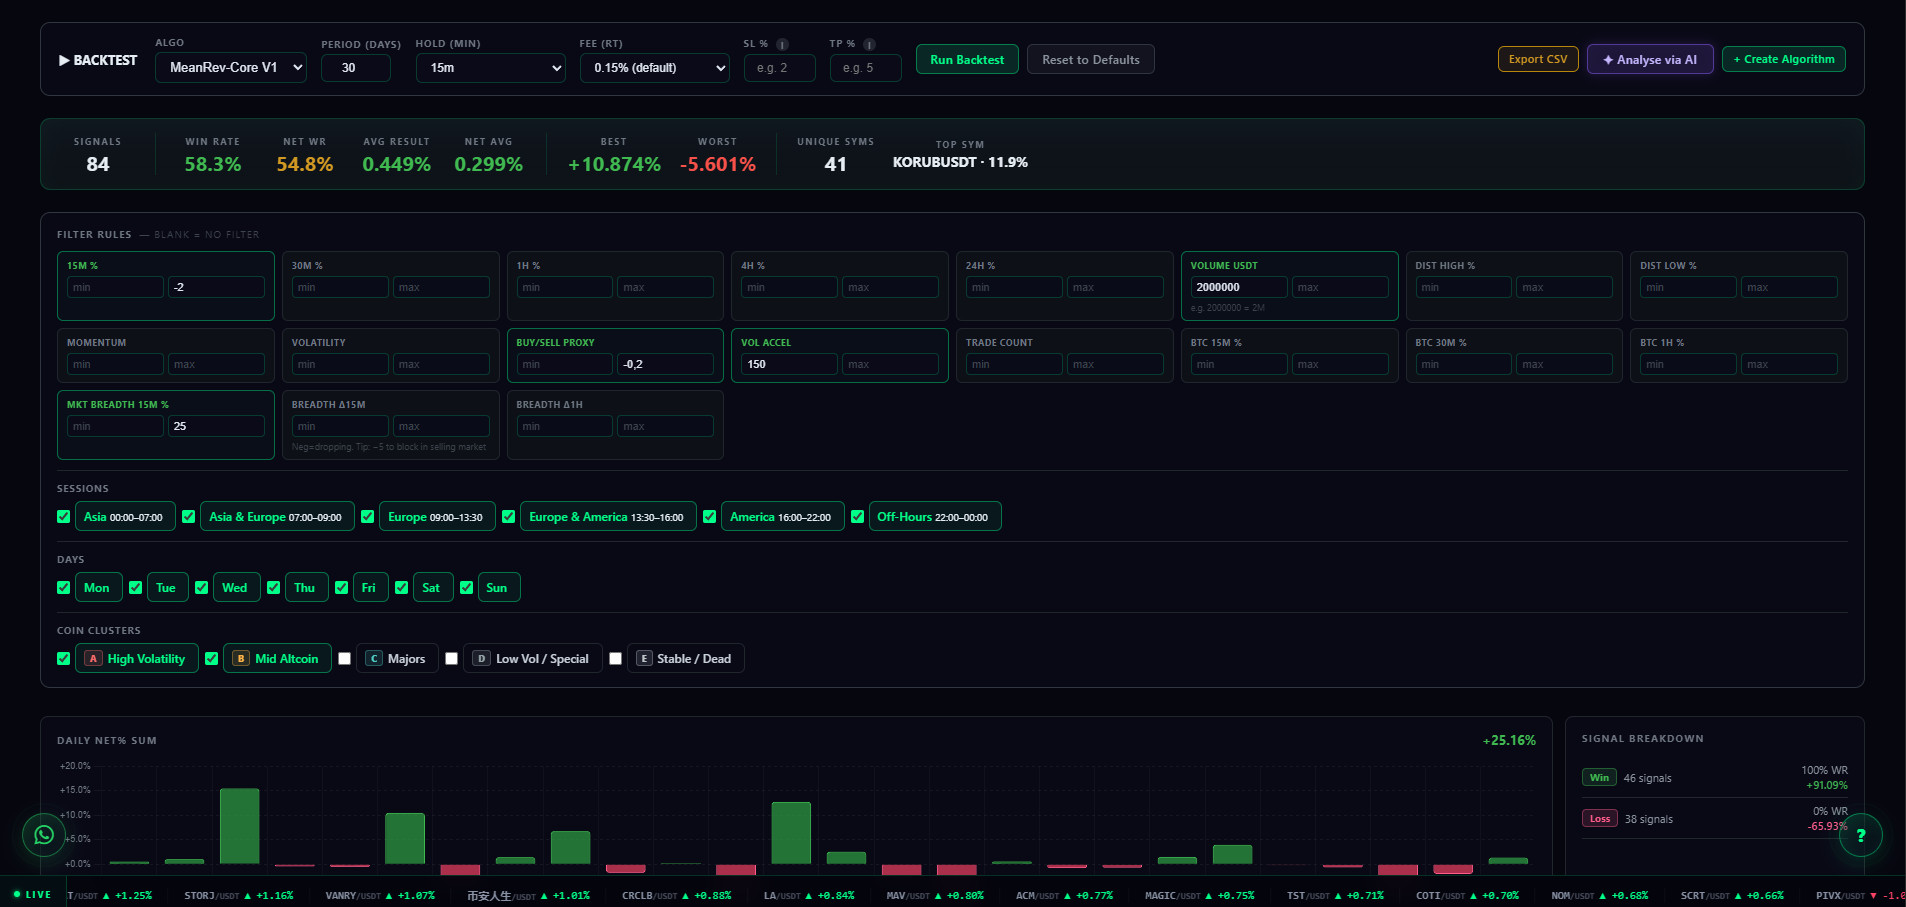Click the BTC 1H % min field
1906x907 pixels.
tap(1688, 364)
